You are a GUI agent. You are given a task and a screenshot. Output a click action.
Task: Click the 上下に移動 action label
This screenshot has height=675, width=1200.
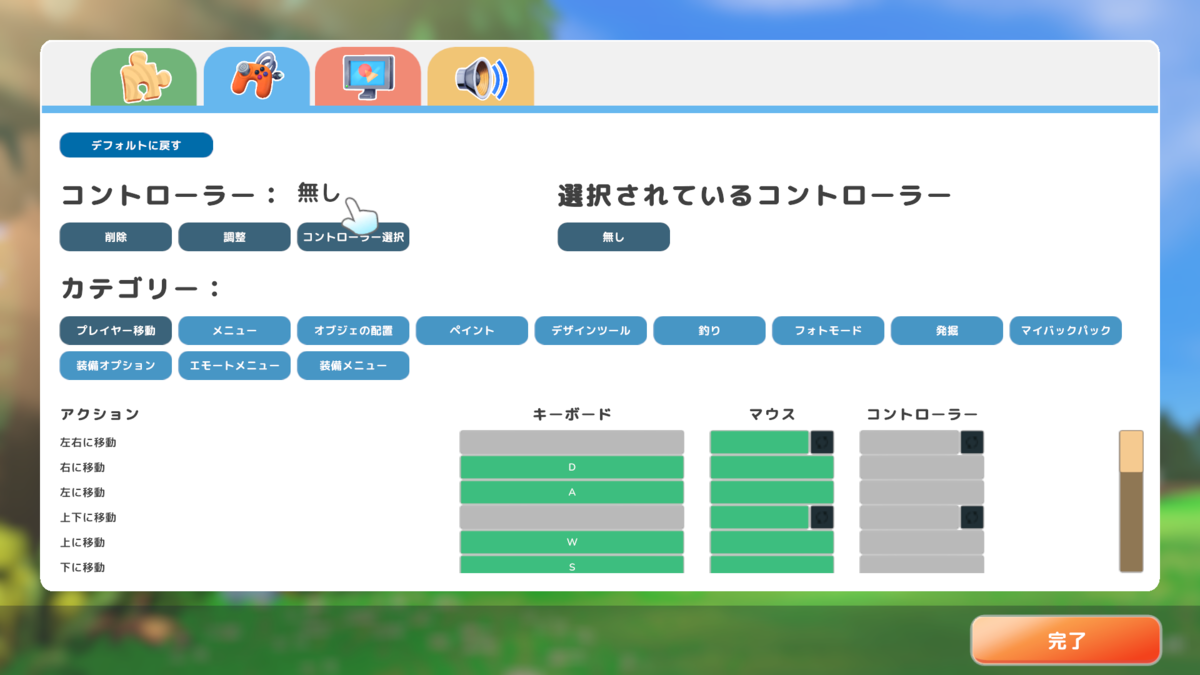(x=88, y=517)
